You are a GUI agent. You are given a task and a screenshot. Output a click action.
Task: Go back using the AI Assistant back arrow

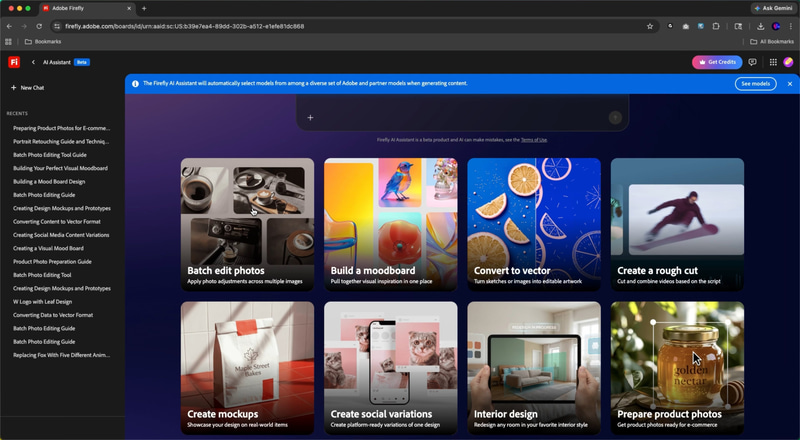(x=33, y=62)
